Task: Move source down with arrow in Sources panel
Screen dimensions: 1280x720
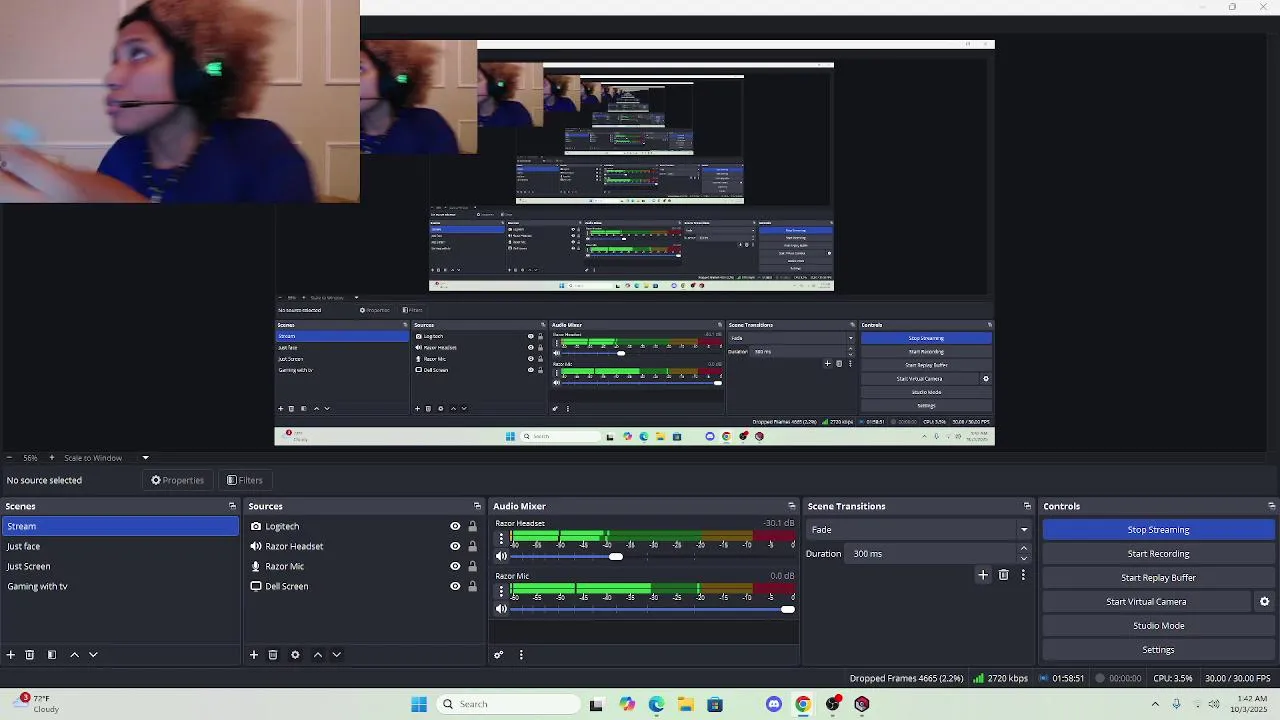Action: pyautogui.click(x=336, y=655)
